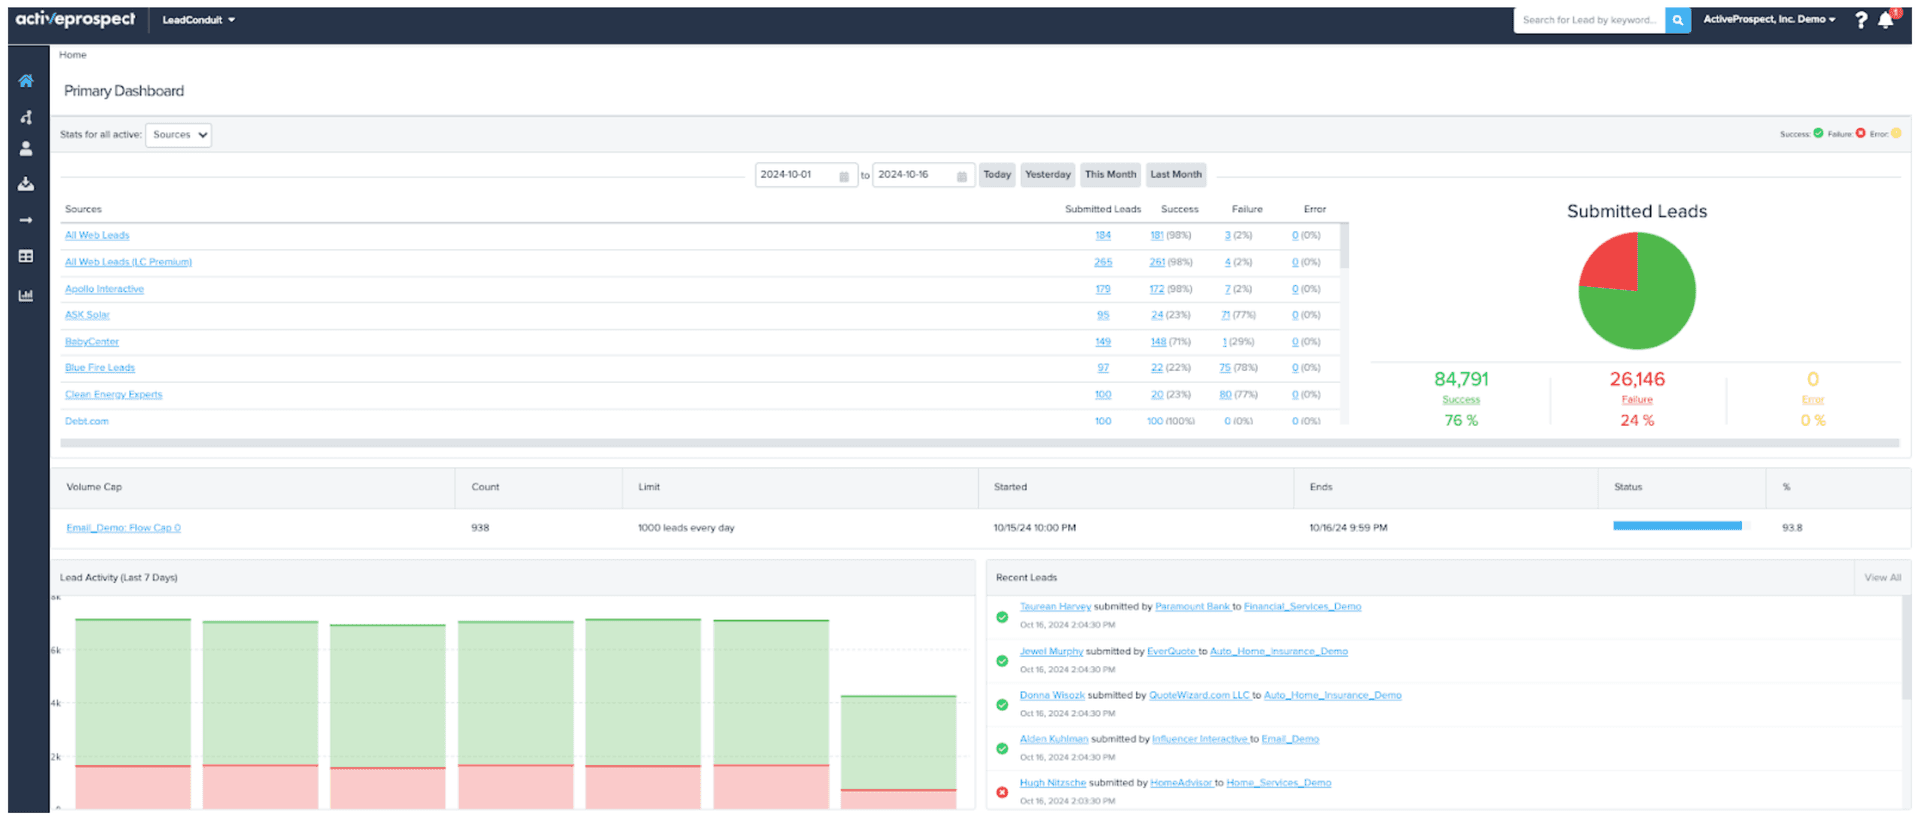This screenshot has height=831, width=1920.
Task: Open the Paramount Bank source link
Action: click(1192, 607)
